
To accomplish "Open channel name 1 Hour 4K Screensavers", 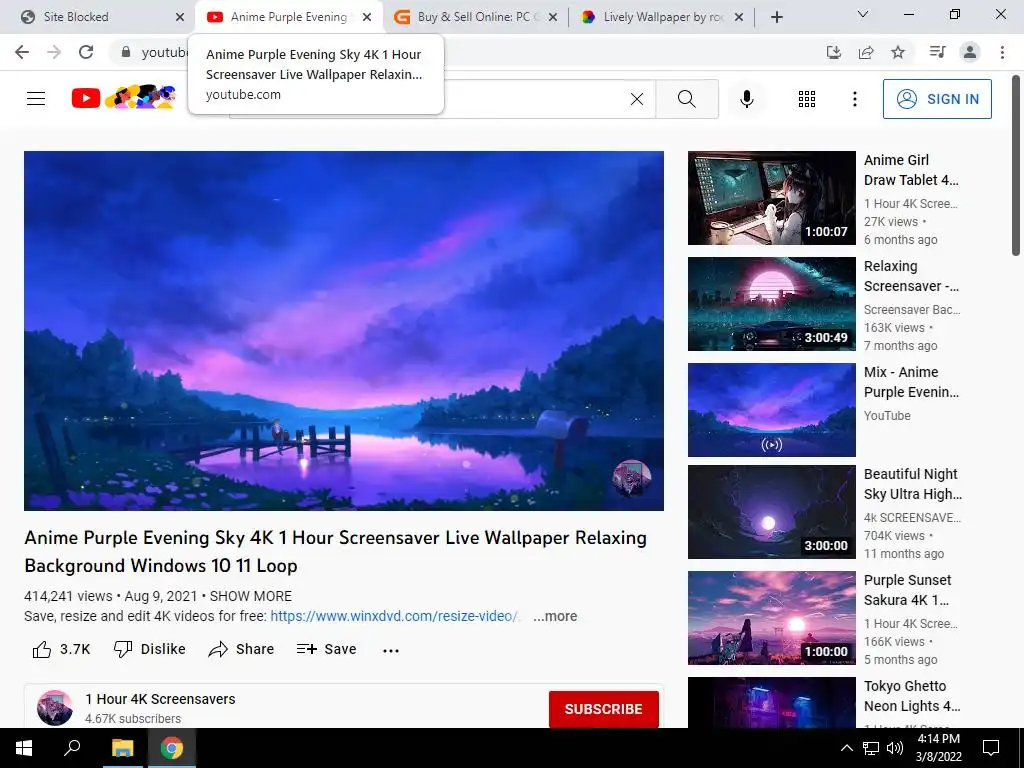I will [x=160, y=699].
